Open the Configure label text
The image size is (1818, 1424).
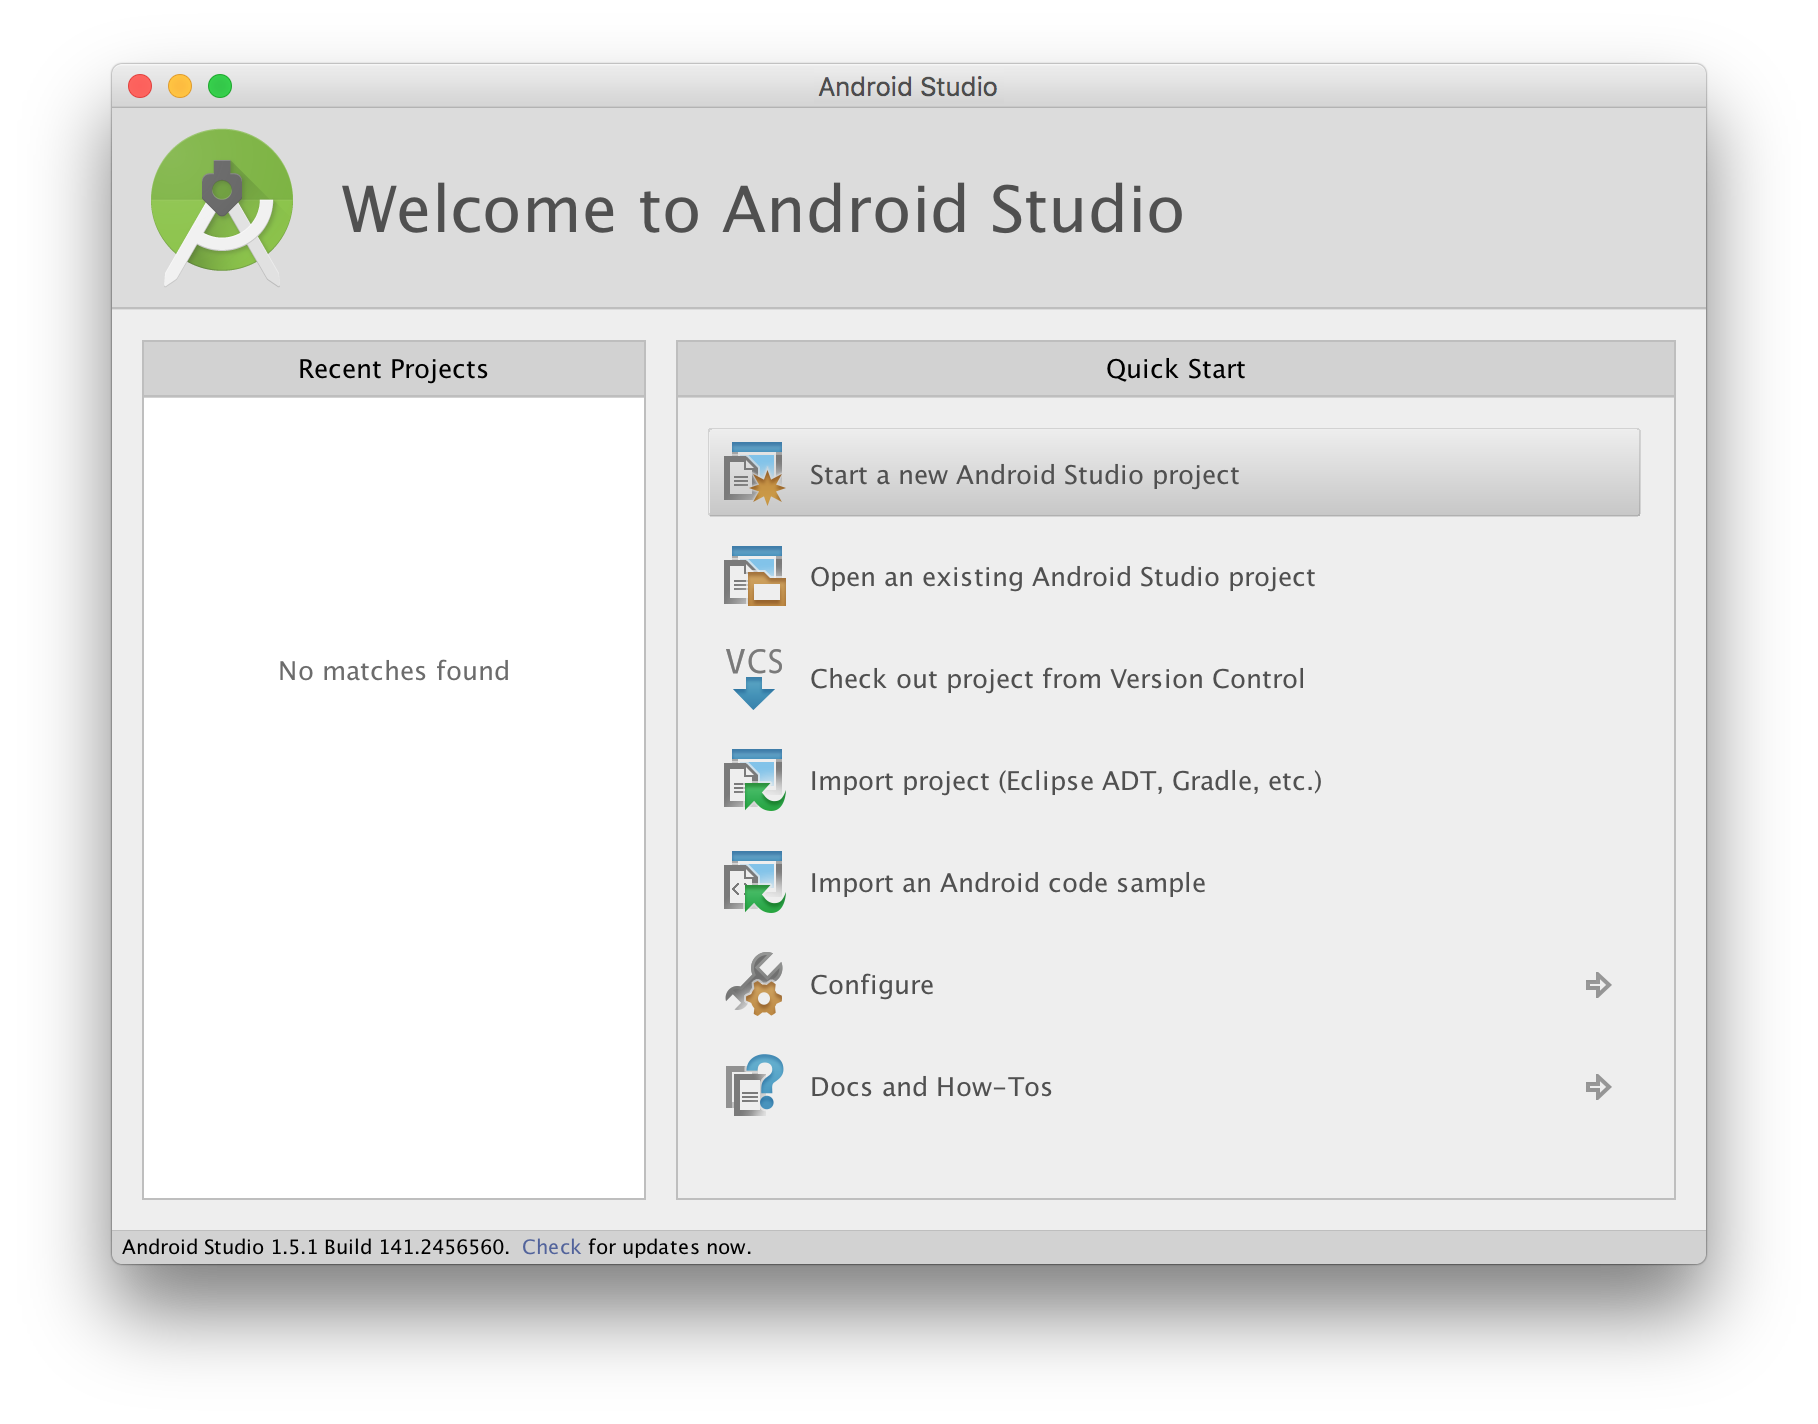pyautogui.click(x=871, y=985)
